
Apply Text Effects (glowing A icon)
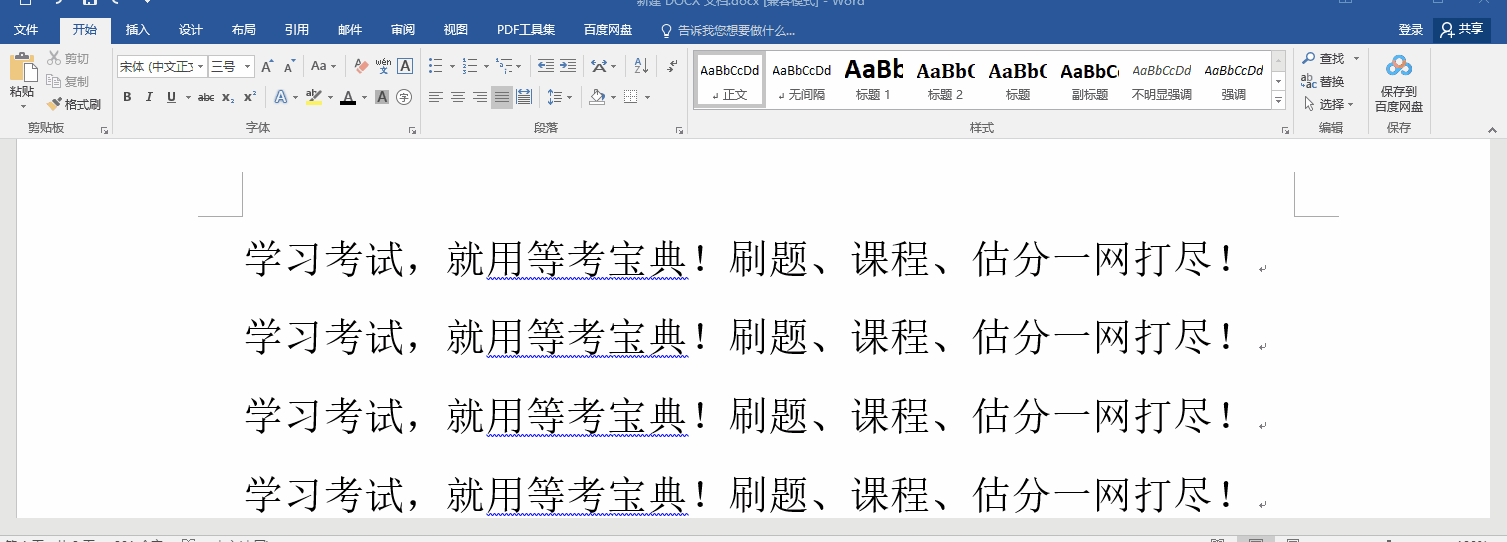click(280, 97)
